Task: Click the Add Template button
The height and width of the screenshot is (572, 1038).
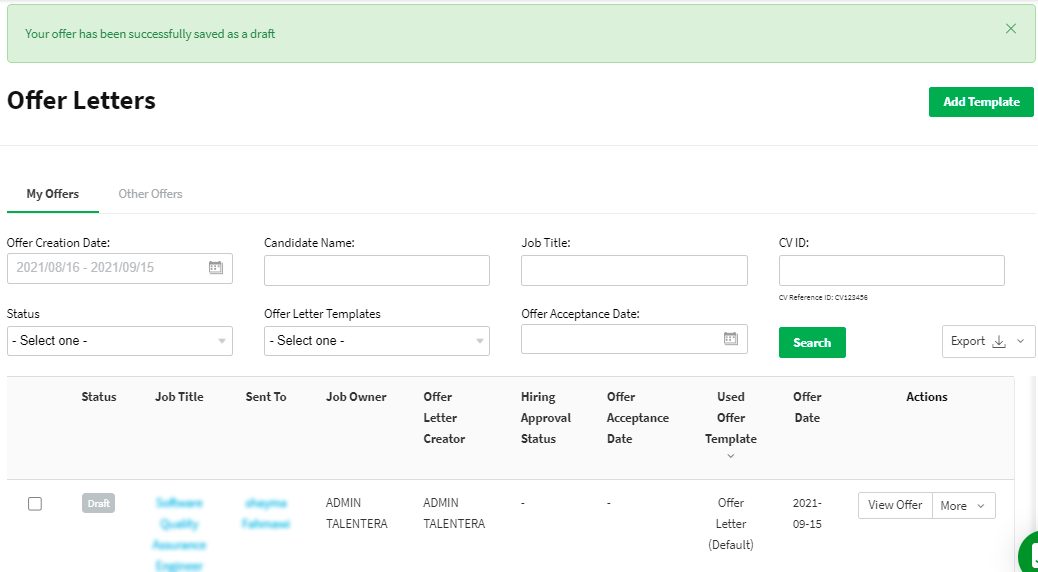Action: [981, 102]
